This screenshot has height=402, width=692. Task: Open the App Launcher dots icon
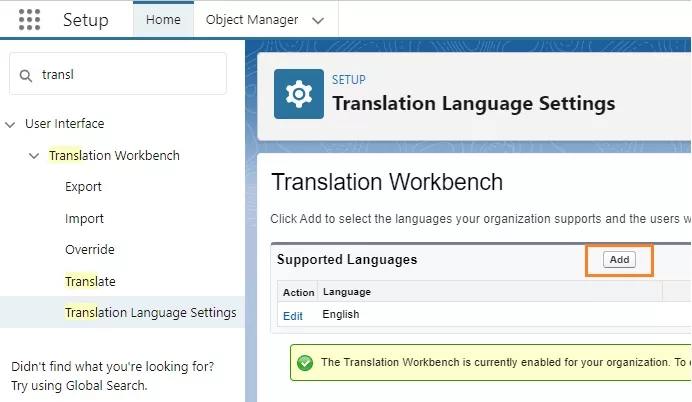coord(29,20)
